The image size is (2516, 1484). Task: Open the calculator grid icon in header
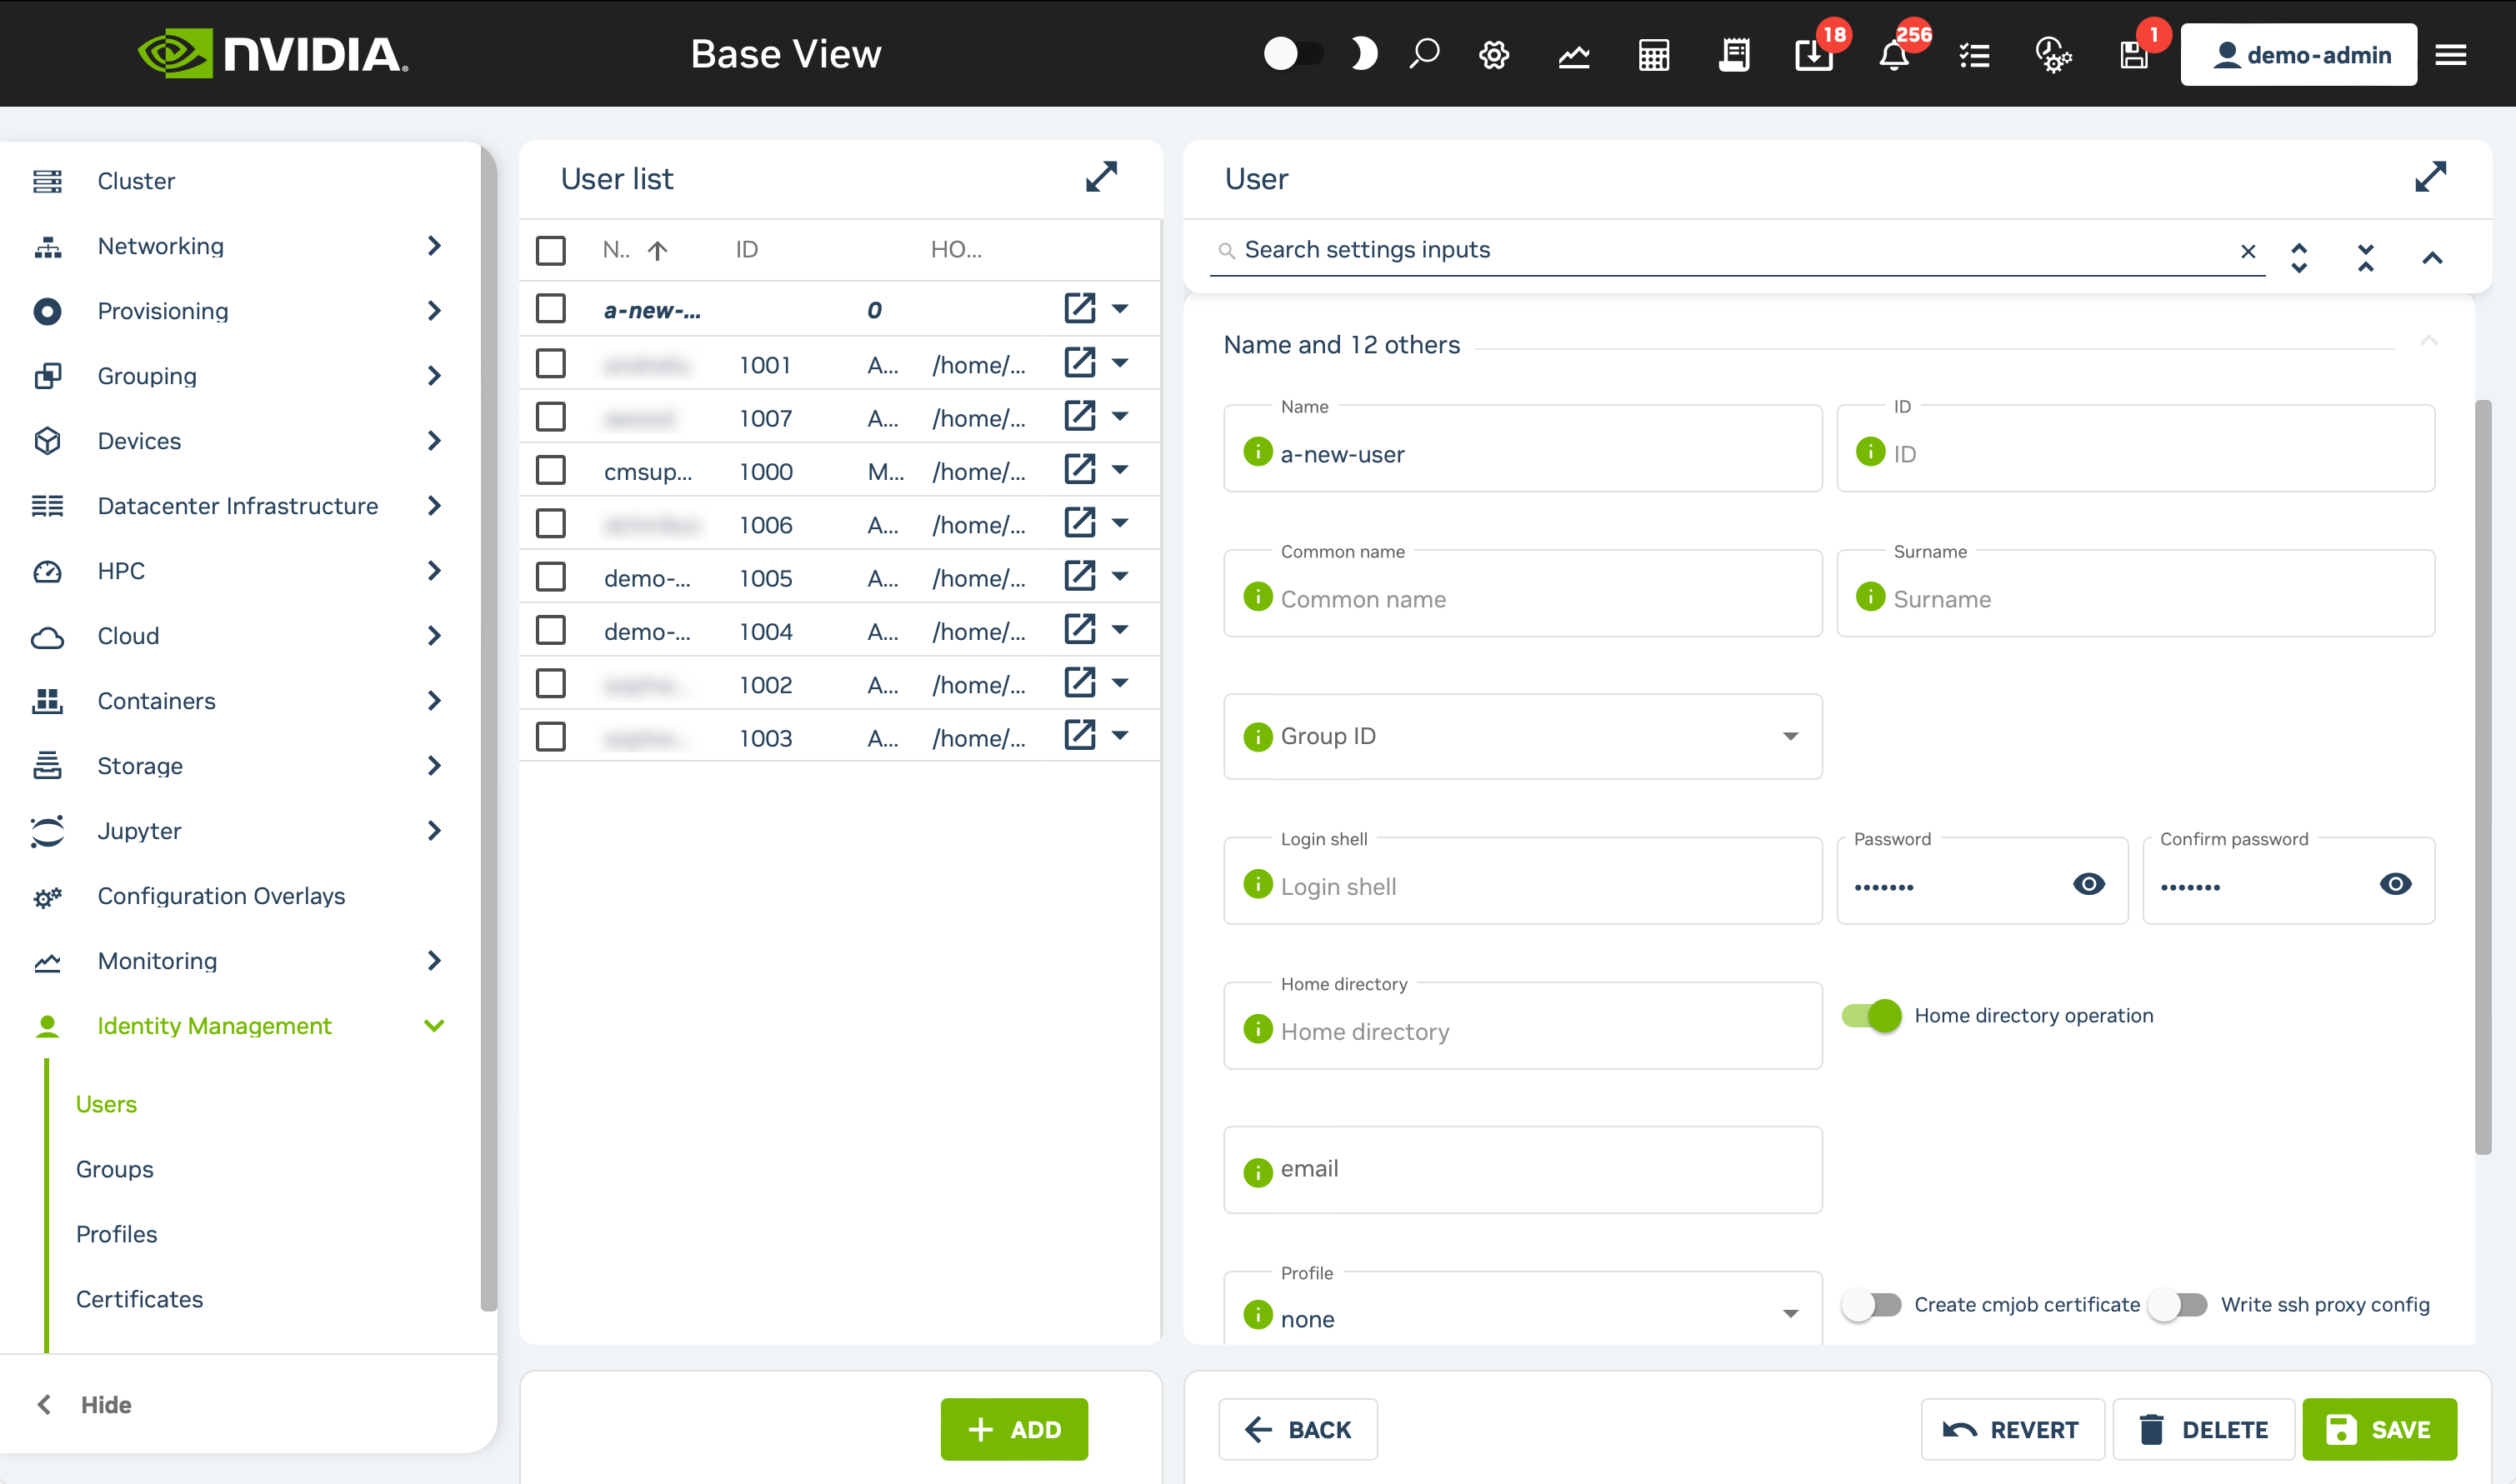[x=1654, y=55]
